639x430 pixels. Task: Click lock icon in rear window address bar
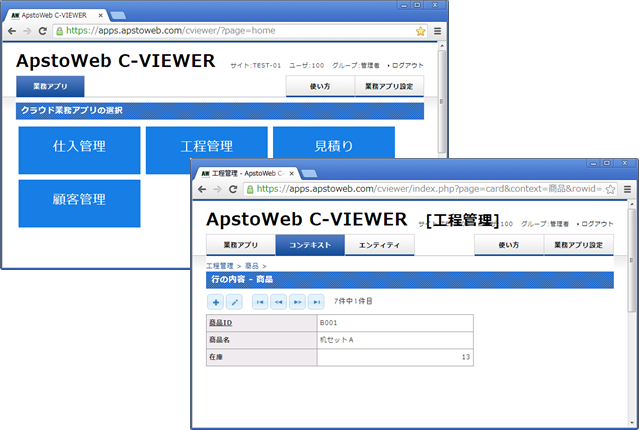[59, 31]
